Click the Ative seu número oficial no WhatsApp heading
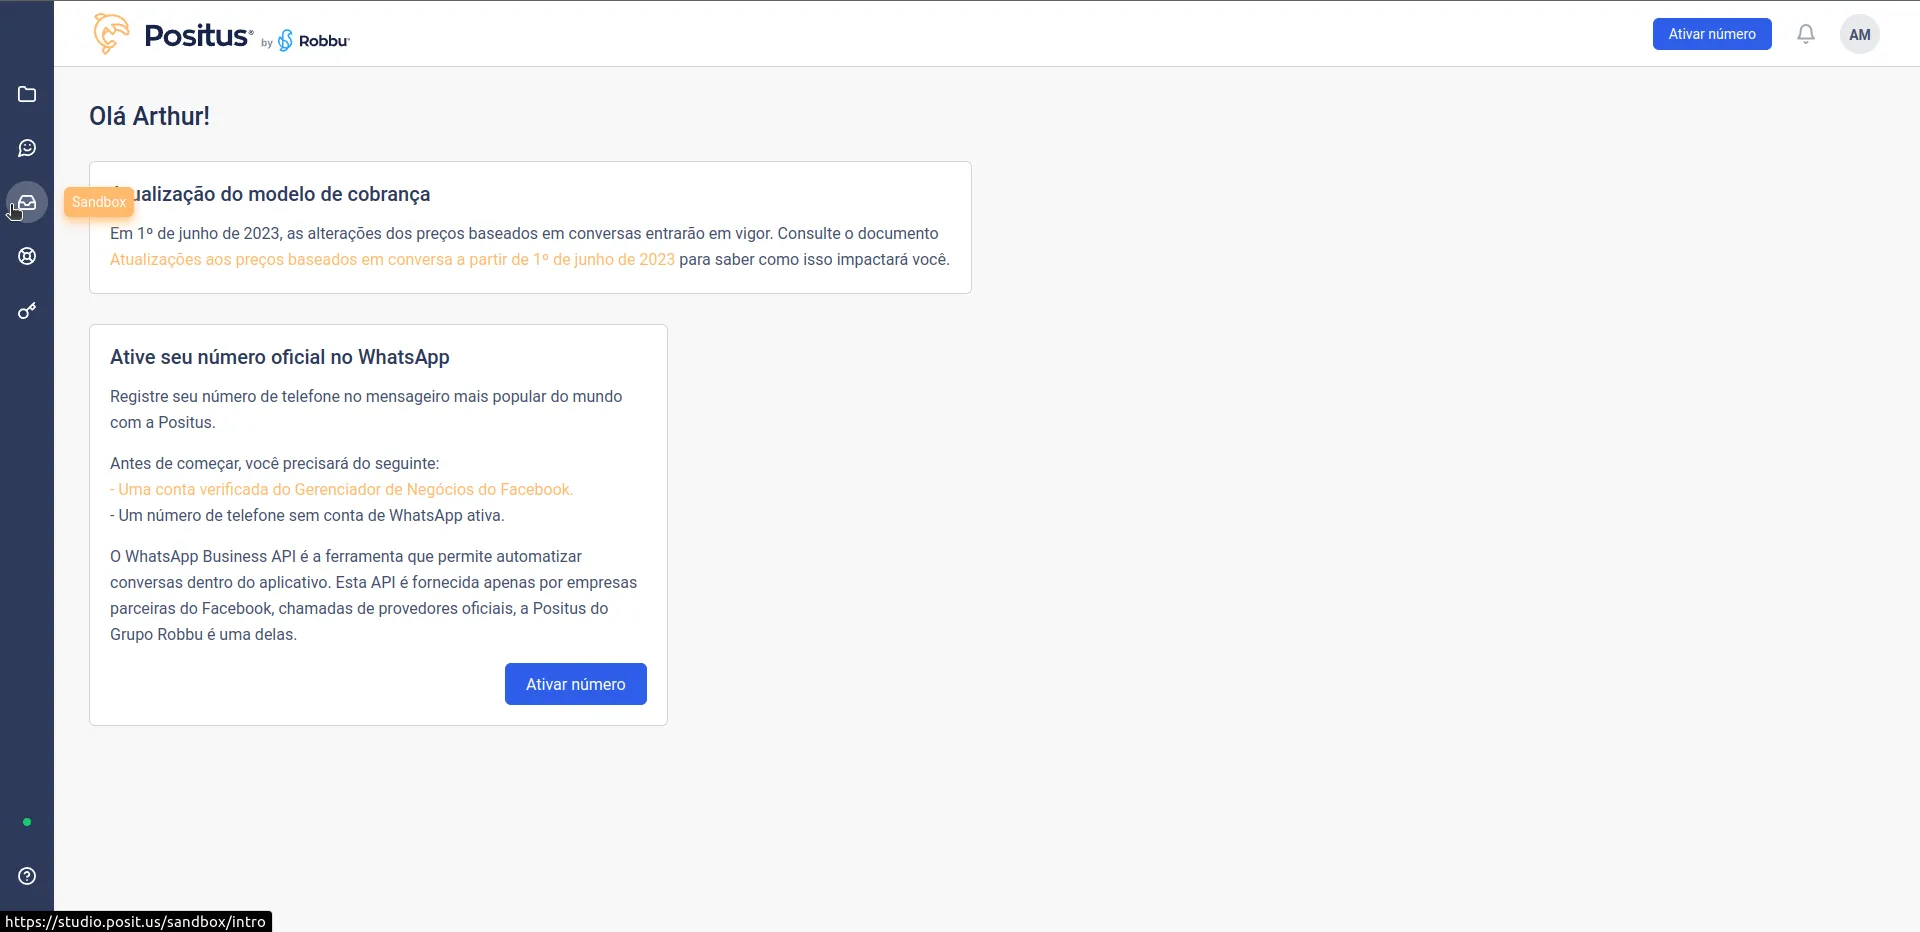Image resolution: width=1920 pixels, height=932 pixels. click(x=280, y=357)
